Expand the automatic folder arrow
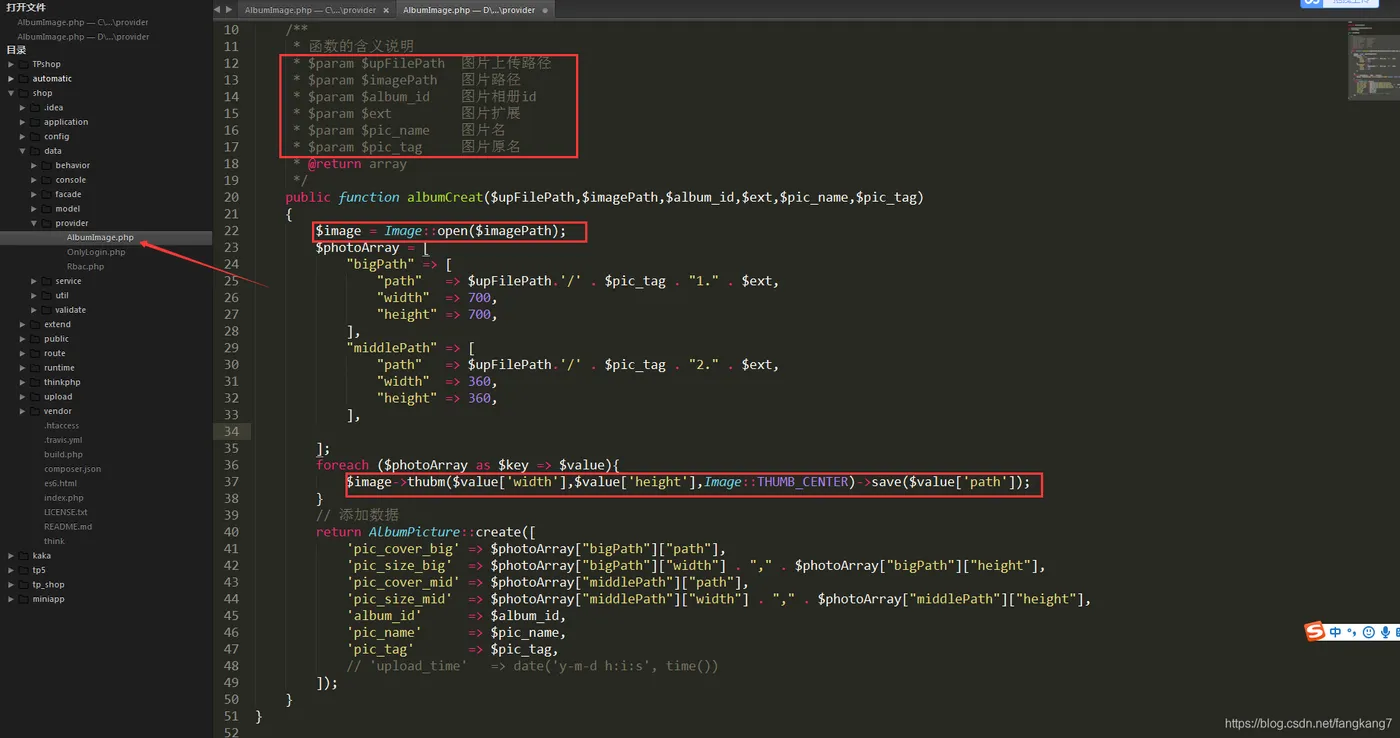Image resolution: width=1400 pixels, height=738 pixels. click(11, 78)
